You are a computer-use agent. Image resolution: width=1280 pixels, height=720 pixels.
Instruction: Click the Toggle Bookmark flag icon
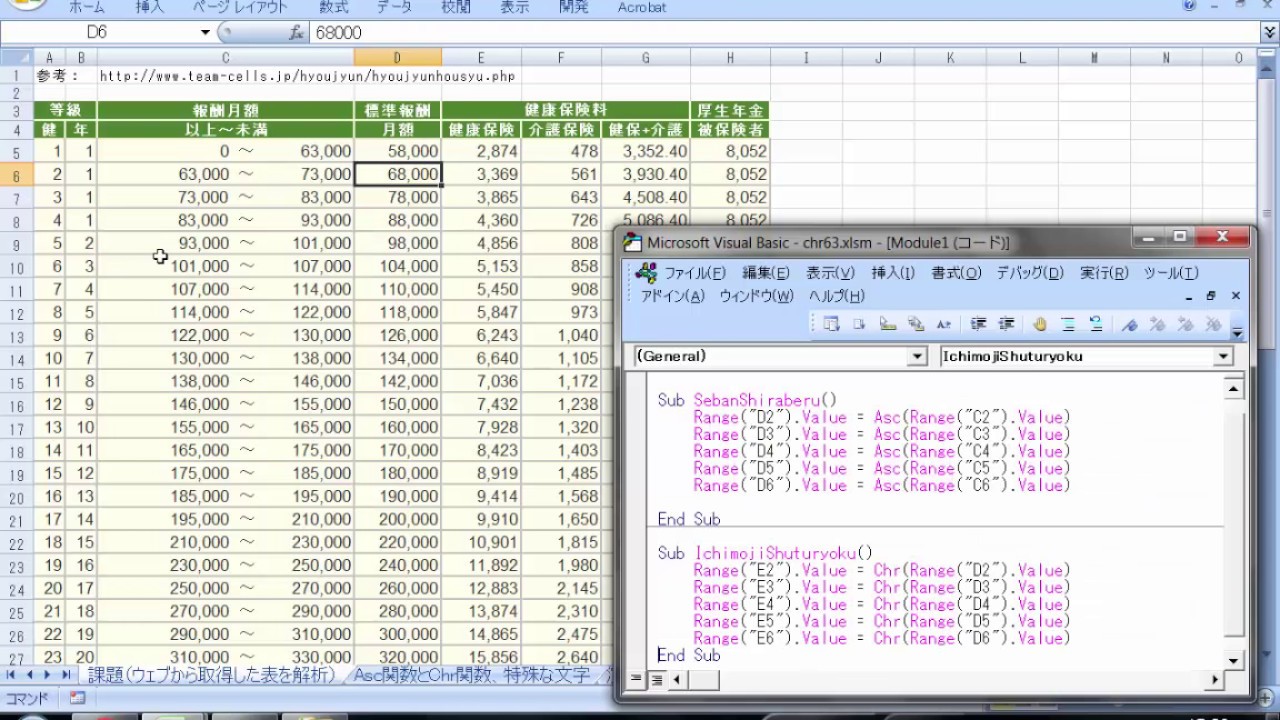pos(1129,324)
